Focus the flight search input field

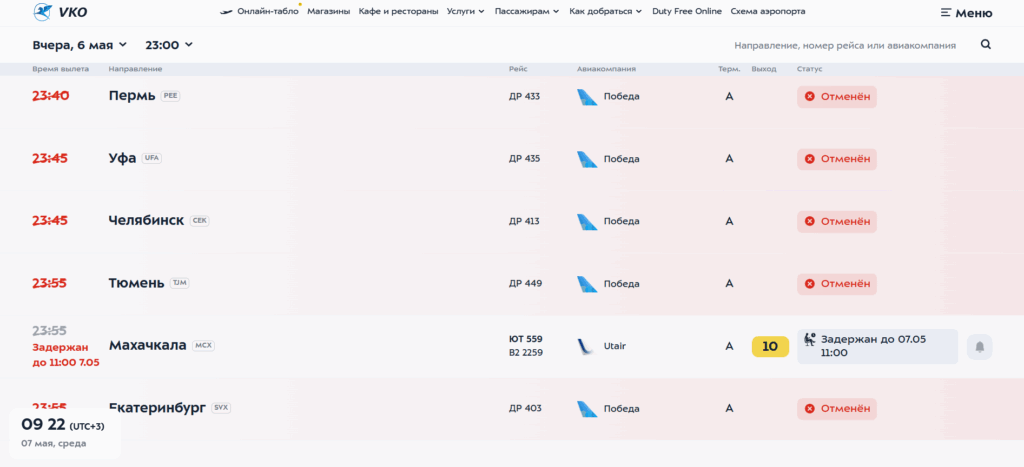845,45
